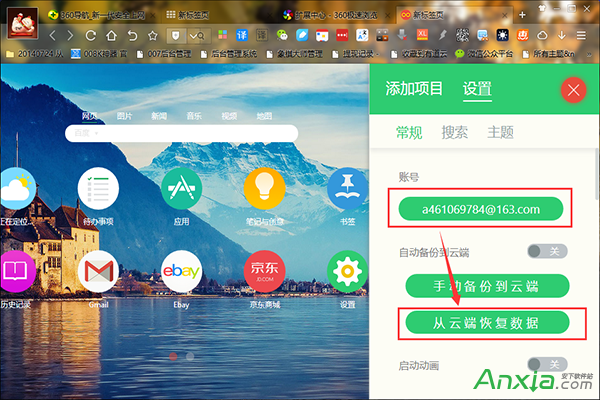
Task: Switch to 添加项目 panel tab
Action: pyautogui.click(x=414, y=89)
